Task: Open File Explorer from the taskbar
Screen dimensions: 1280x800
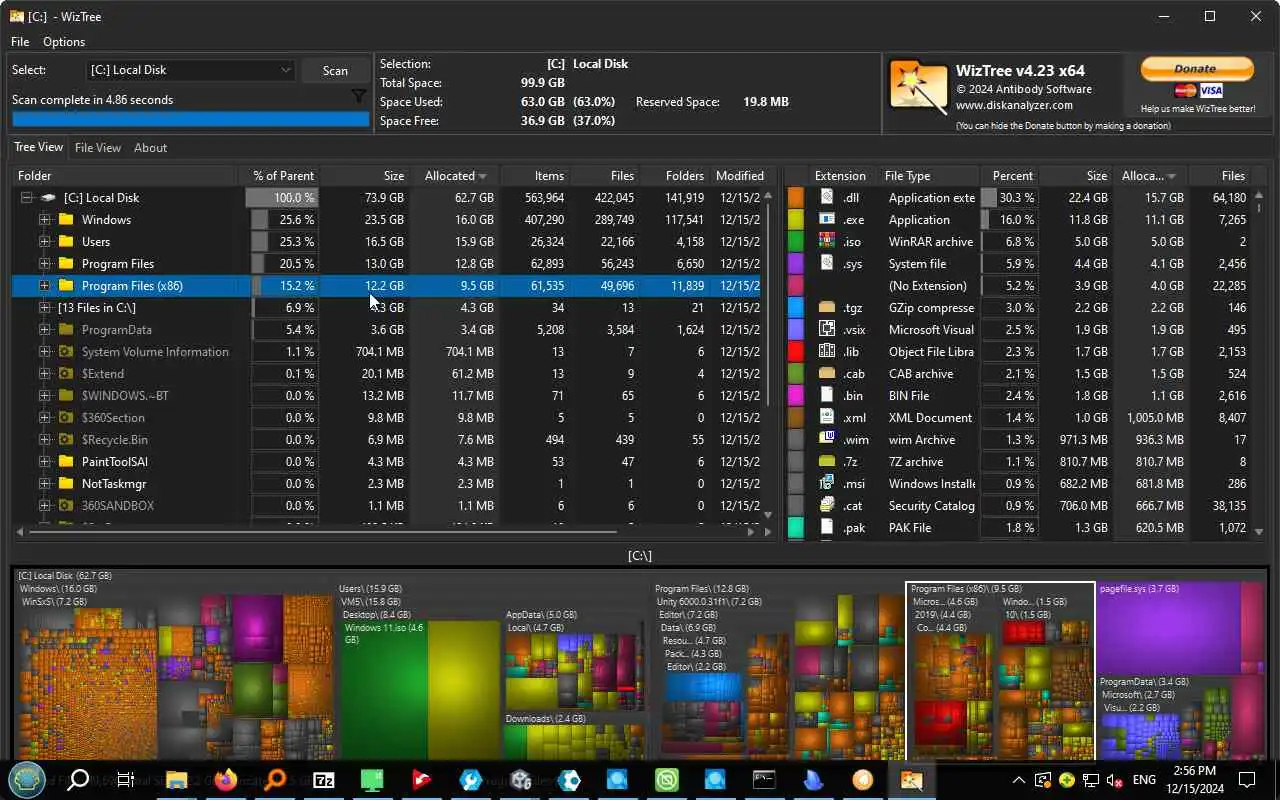Action: coord(177,780)
